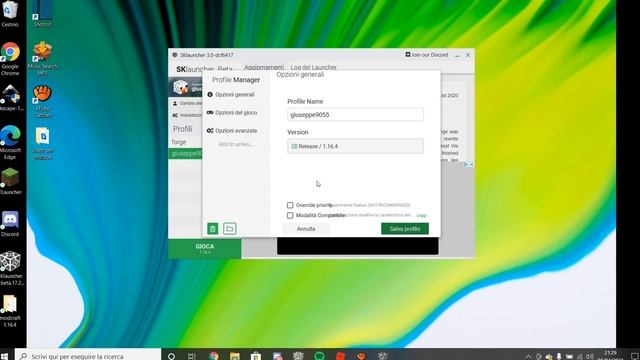Screen dimensions: 640x360
Task: Click the Leggi link near compatibility mode
Action: (422, 215)
